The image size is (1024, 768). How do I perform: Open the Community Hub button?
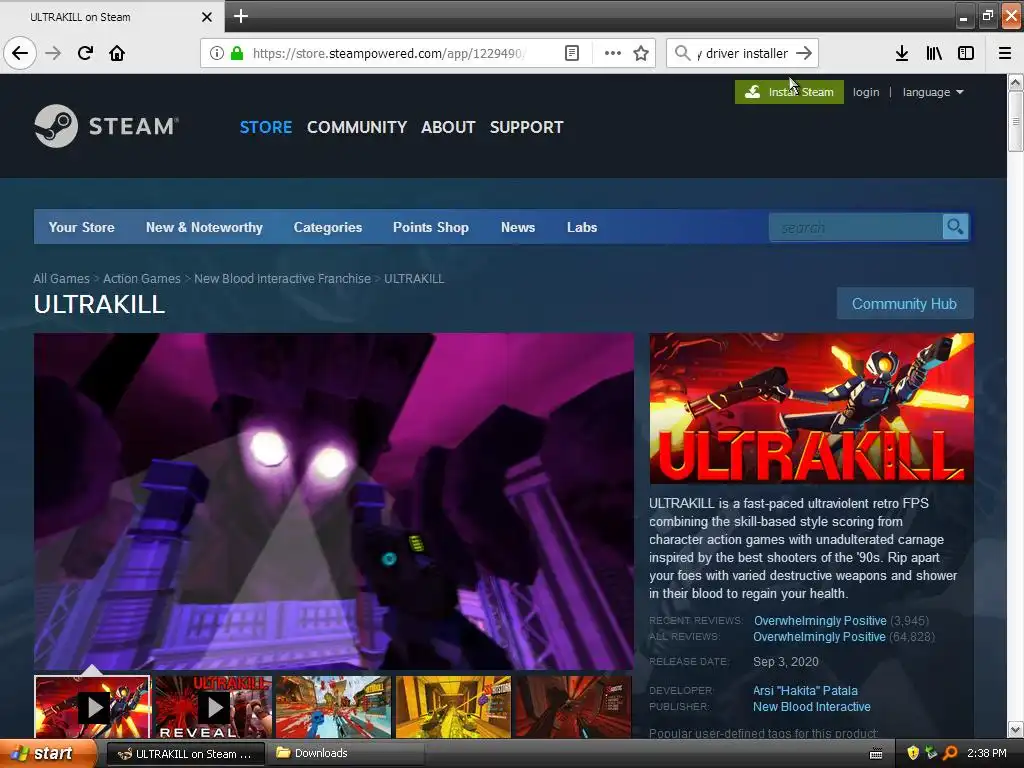(904, 304)
